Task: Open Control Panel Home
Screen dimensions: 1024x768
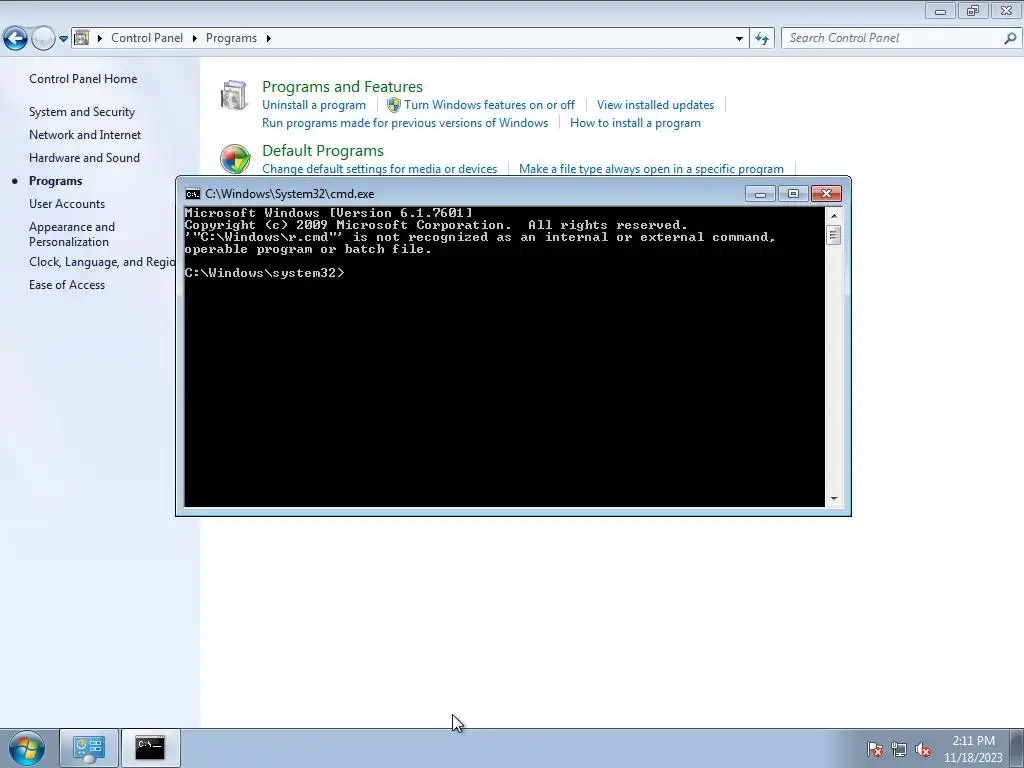Action: point(83,79)
